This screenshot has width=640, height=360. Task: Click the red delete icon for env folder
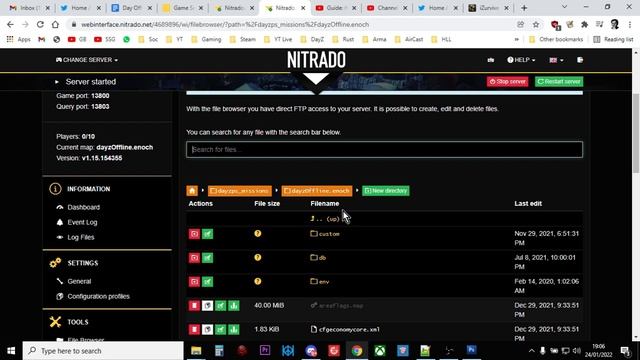tap(194, 282)
